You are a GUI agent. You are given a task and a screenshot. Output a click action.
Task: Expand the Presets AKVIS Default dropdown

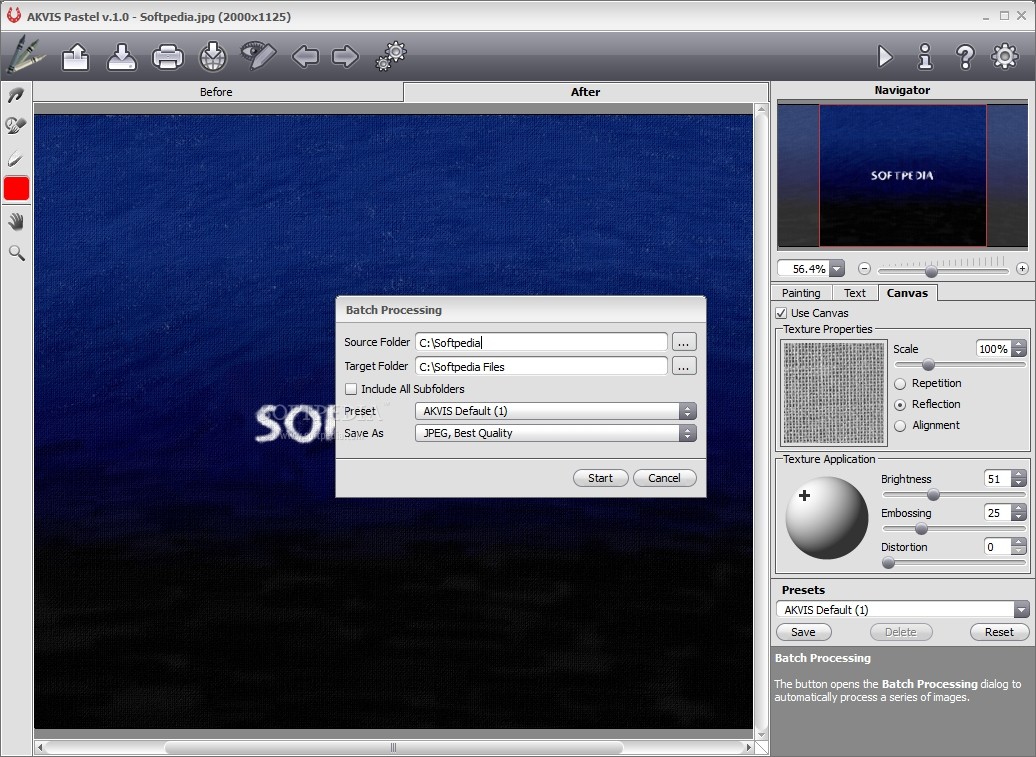pyautogui.click(x=1021, y=610)
